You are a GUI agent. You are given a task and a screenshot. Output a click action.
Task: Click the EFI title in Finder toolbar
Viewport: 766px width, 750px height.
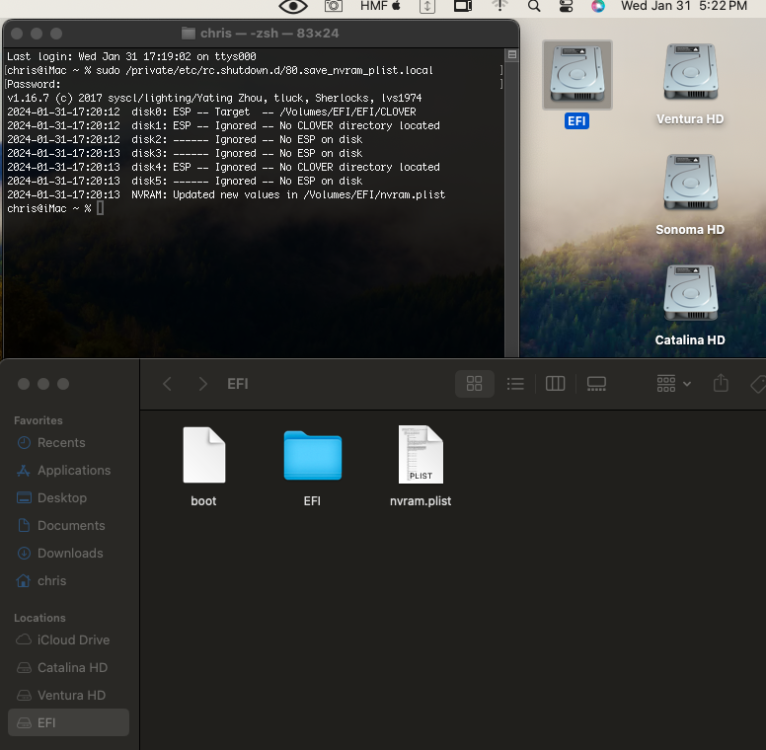tap(238, 384)
